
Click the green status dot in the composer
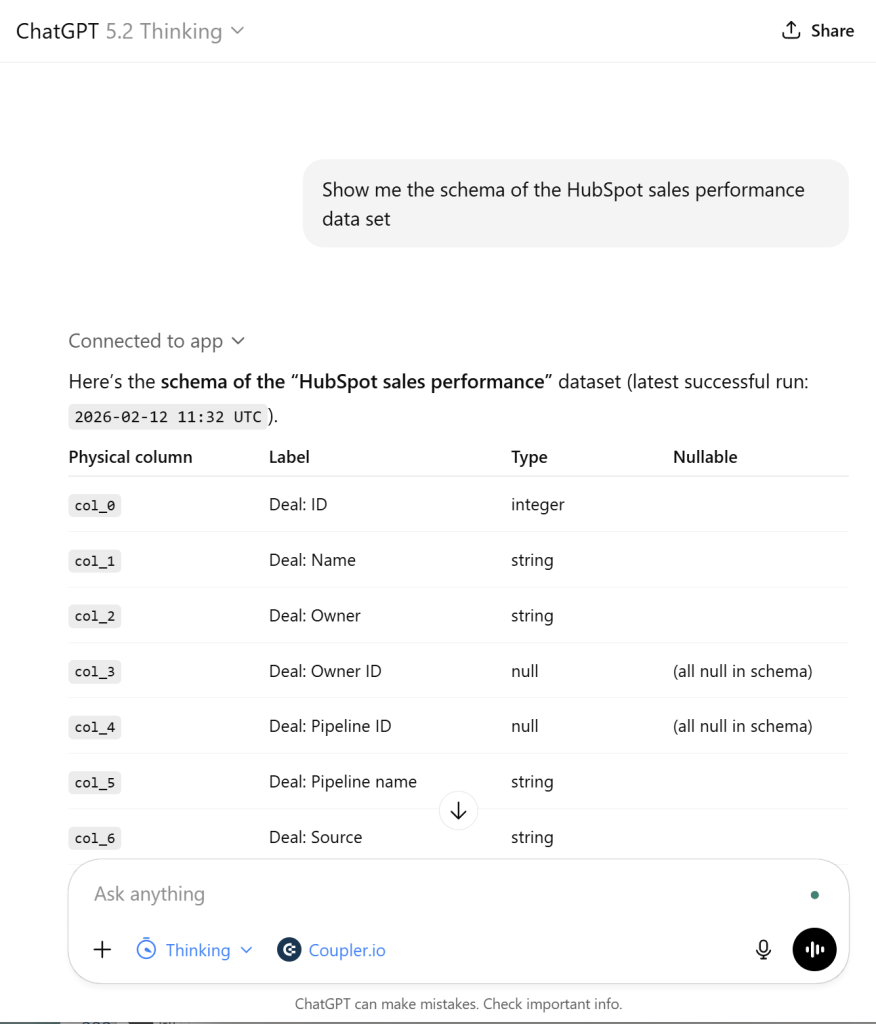tap(814, 894)
